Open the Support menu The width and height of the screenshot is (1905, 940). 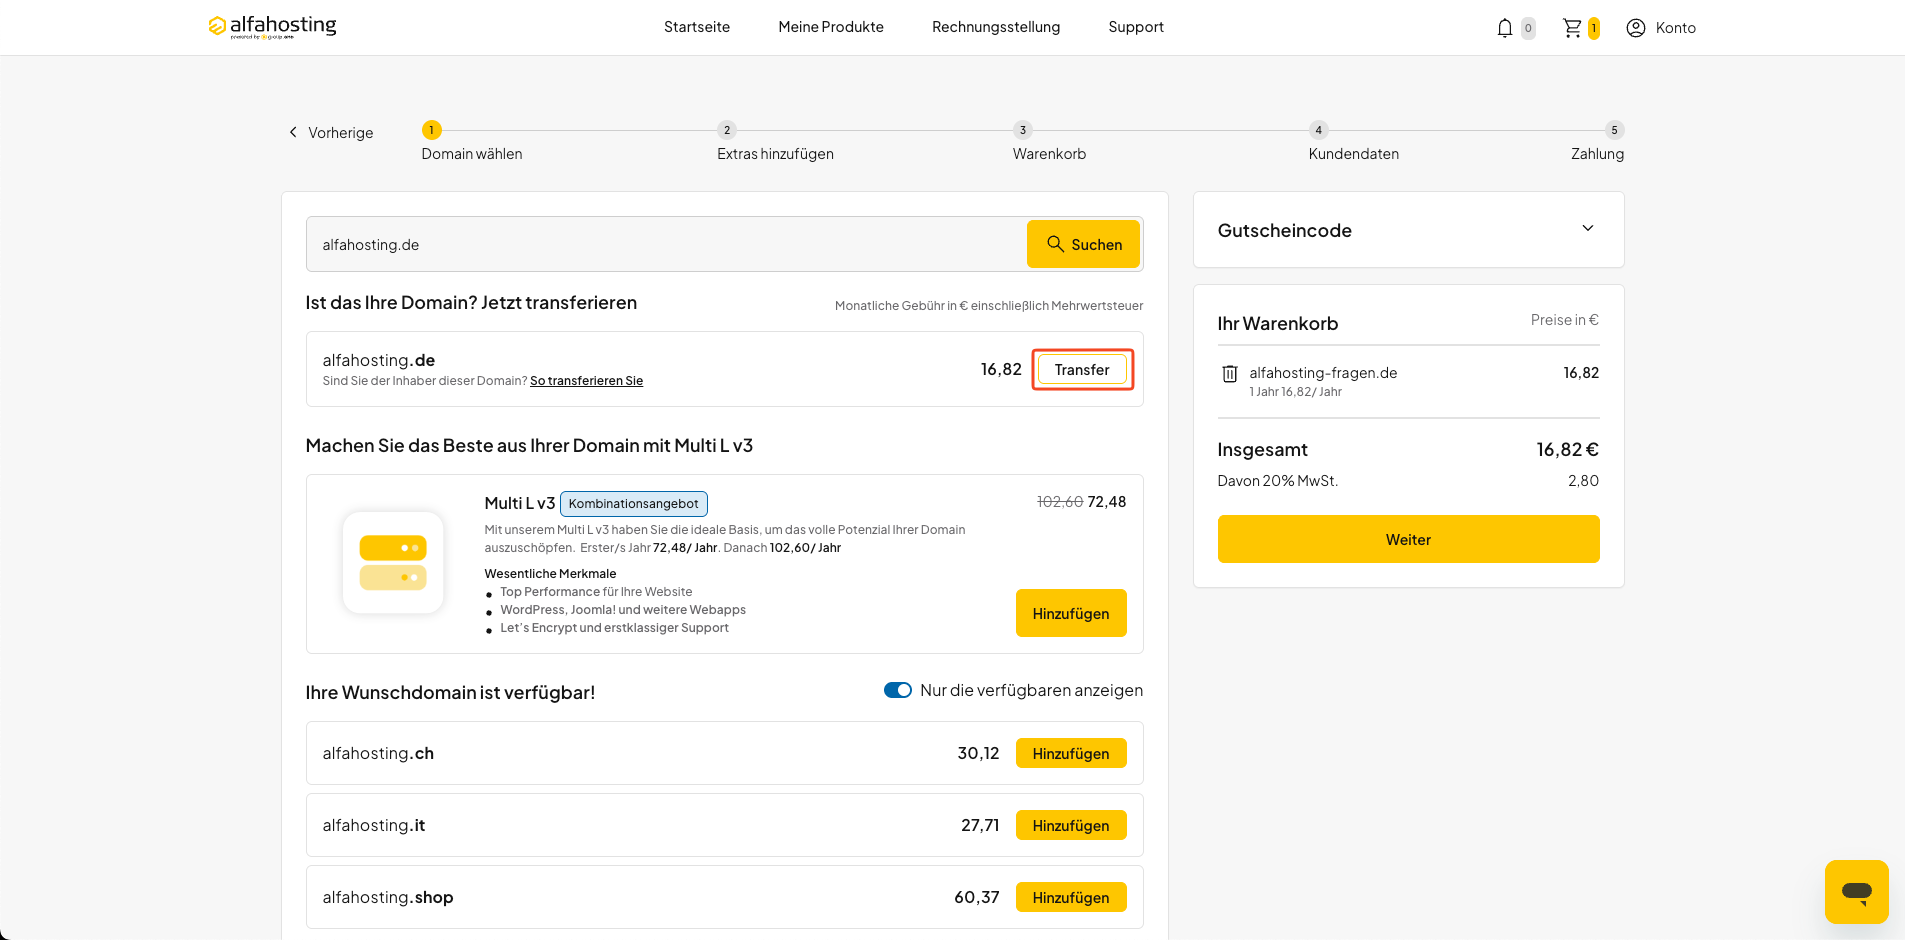coord(1136,27)
